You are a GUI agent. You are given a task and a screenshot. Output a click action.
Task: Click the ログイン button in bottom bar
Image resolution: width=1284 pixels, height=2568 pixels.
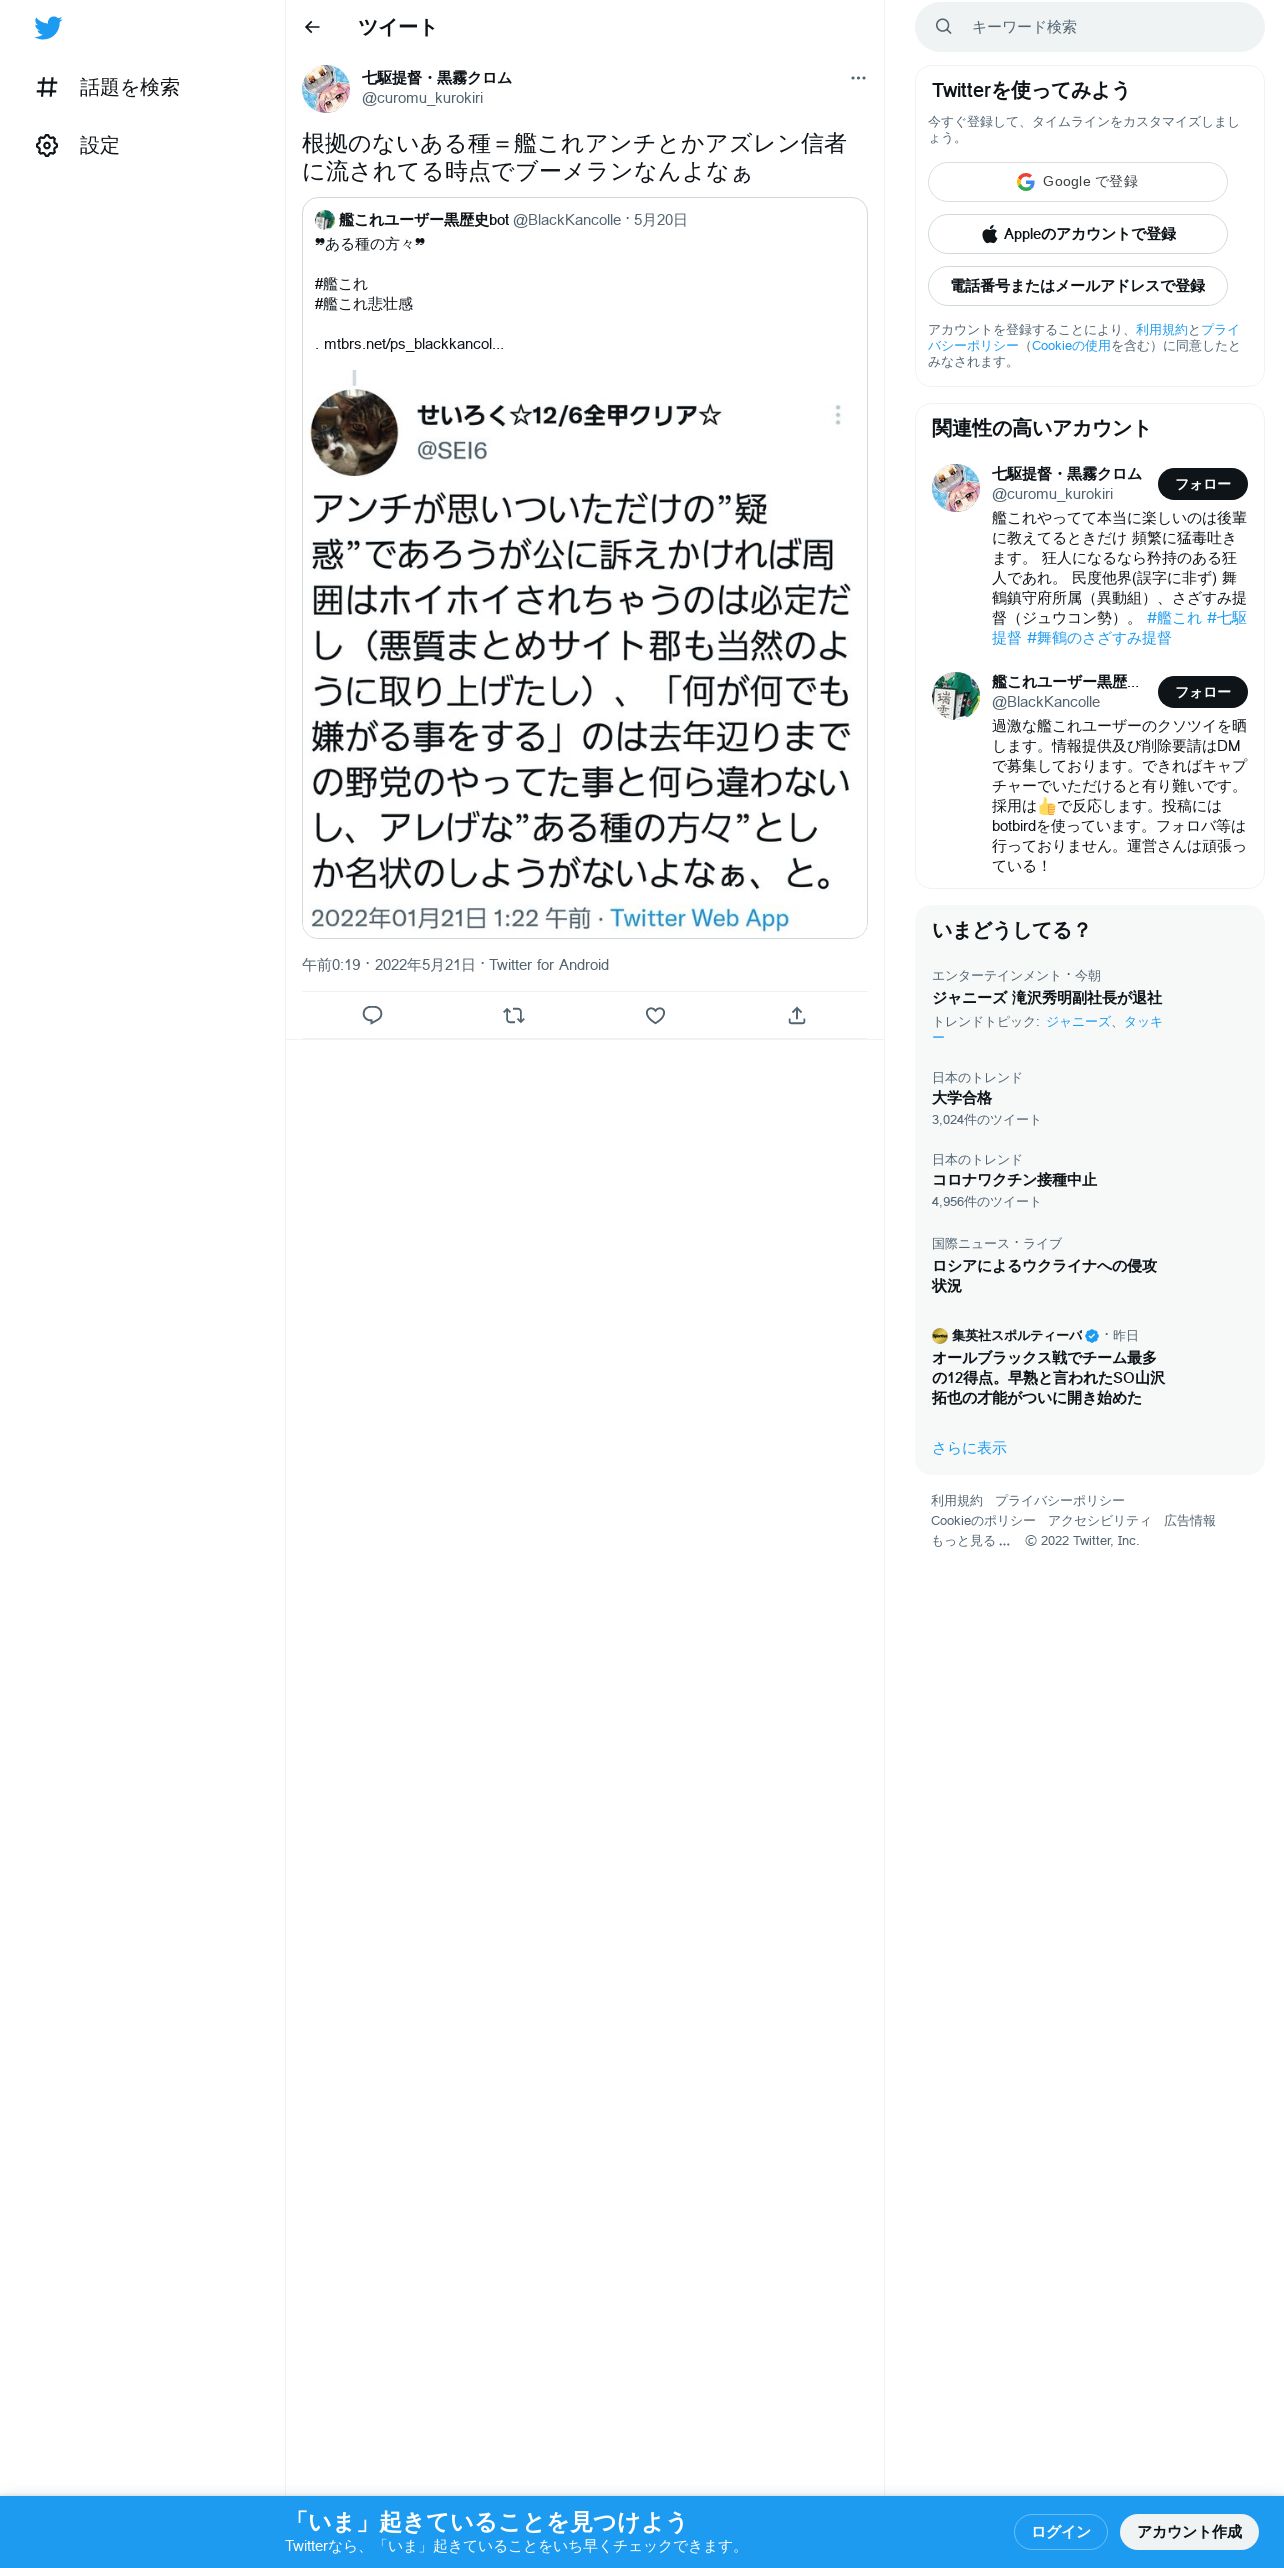point(1061,2531)
